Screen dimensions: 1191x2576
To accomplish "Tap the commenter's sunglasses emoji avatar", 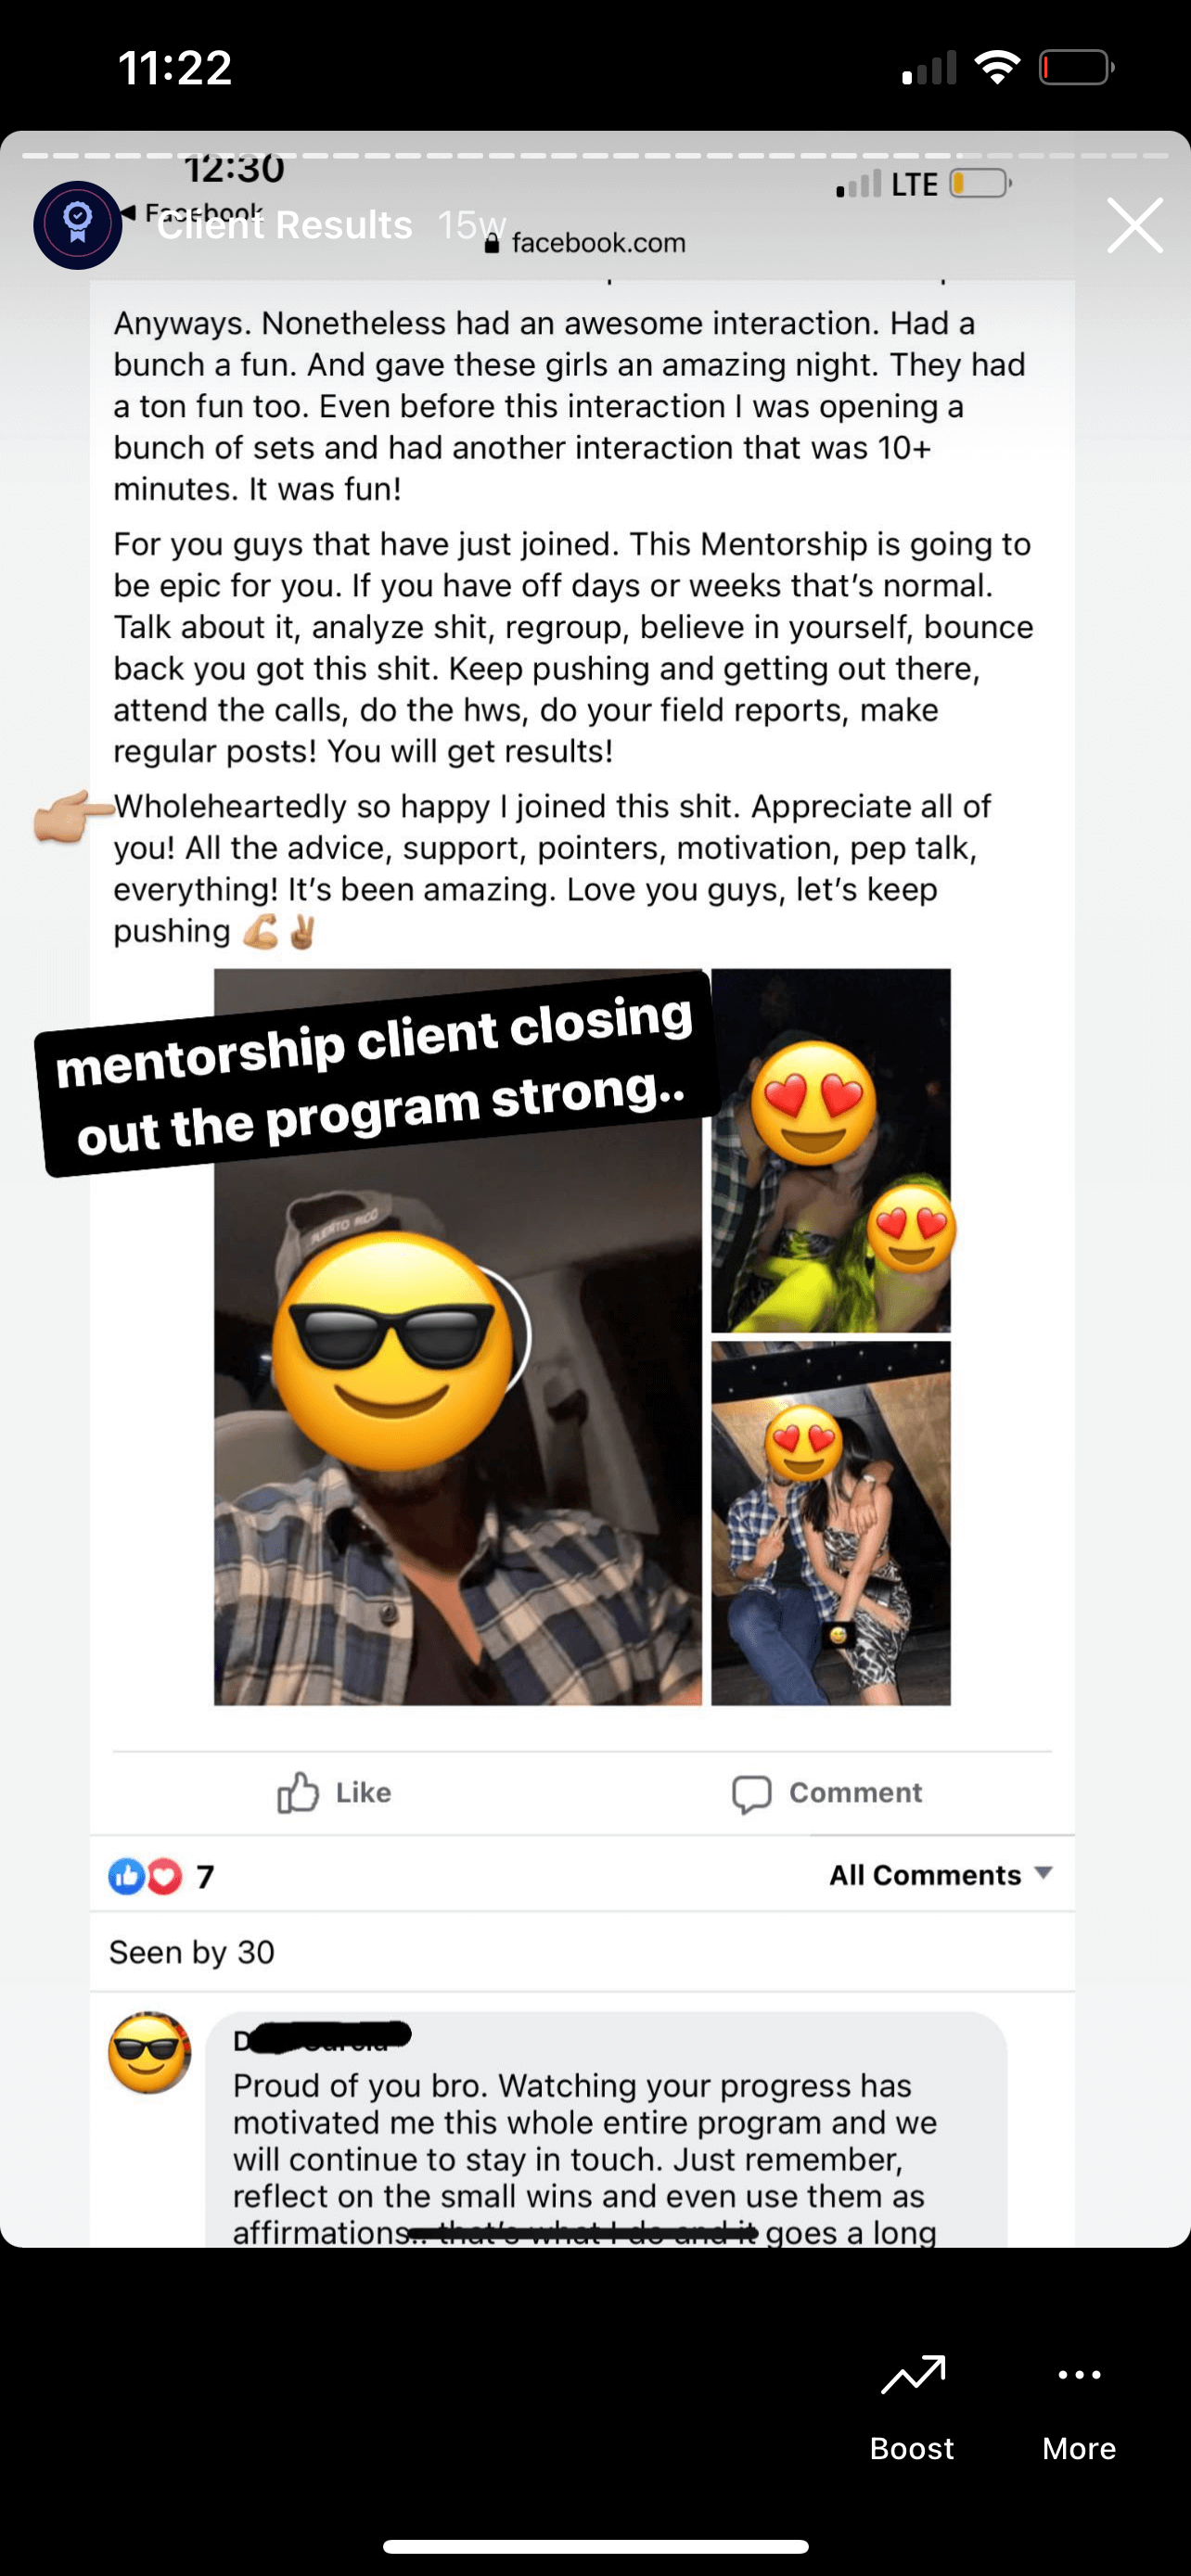I will 149,2053.
